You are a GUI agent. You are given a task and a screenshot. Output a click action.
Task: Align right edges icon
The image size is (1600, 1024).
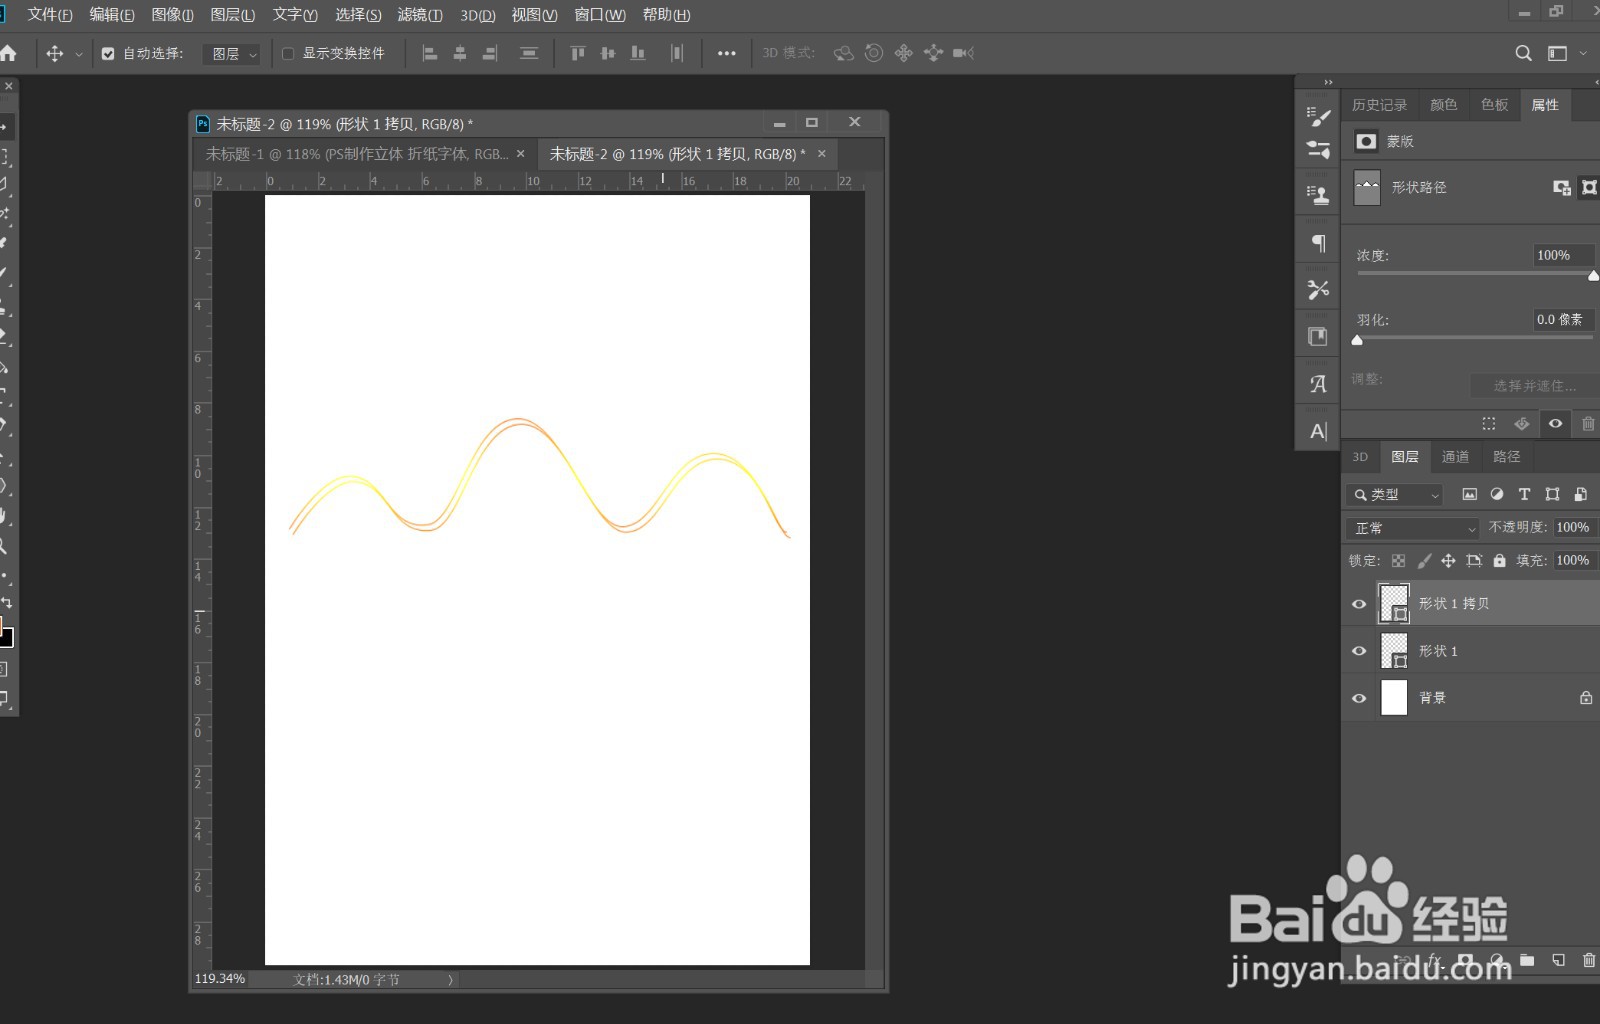pyautogui.click(x=490, y=53)
